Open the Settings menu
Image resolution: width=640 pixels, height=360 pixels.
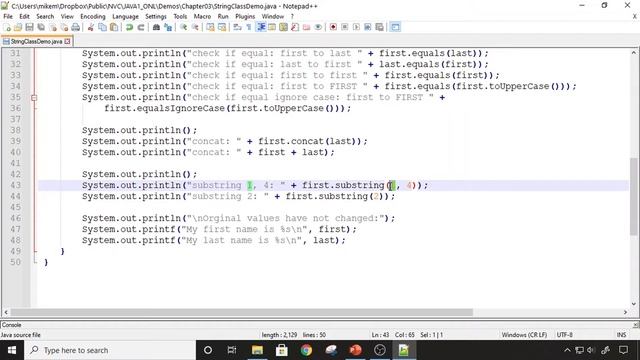pyautogui.click(x=156, y=16)
